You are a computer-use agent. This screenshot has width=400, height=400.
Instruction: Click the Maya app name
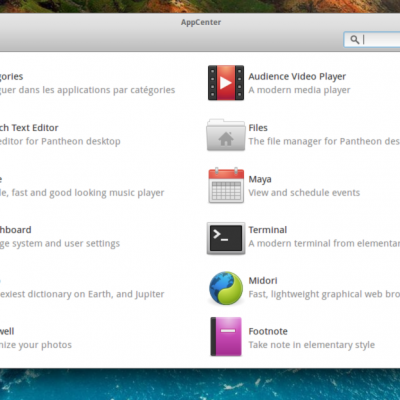[x=260, y=179]
